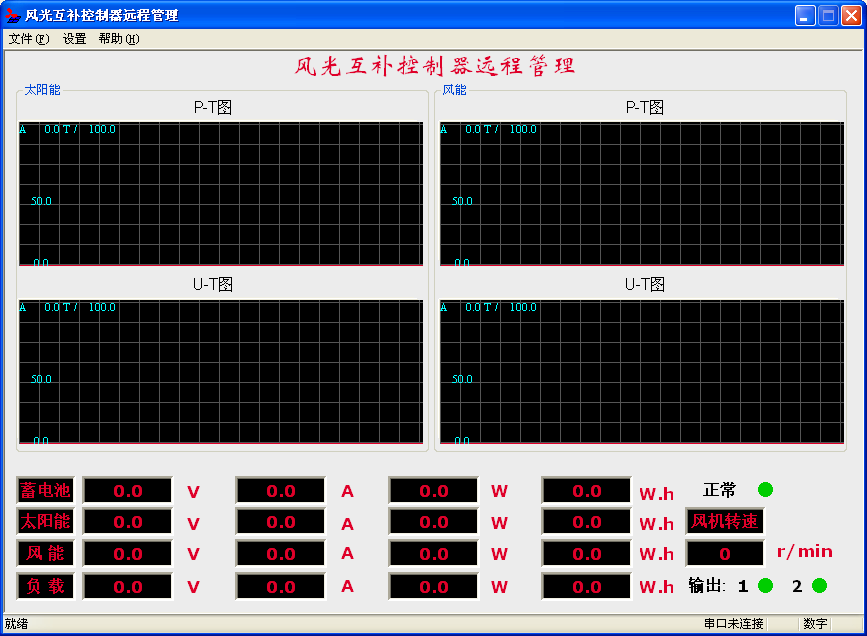The height and width of the screenshot is (636, 867).
Task: Click the 蓄电池 label button
Action: click(x=46, y=491)
